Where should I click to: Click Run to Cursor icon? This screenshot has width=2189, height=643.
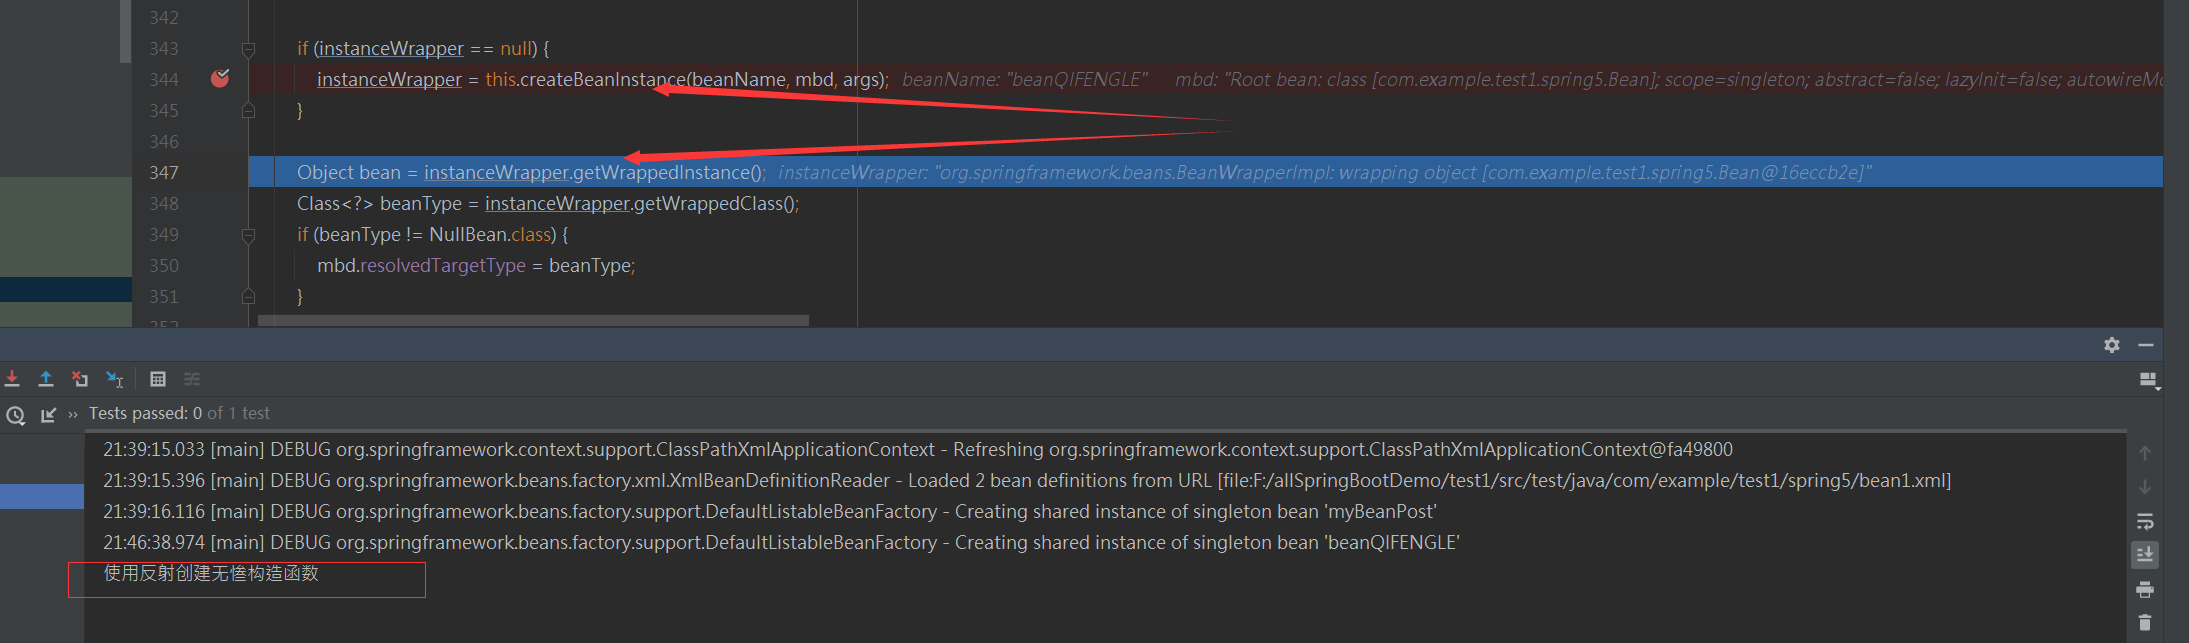coord(115,379)
